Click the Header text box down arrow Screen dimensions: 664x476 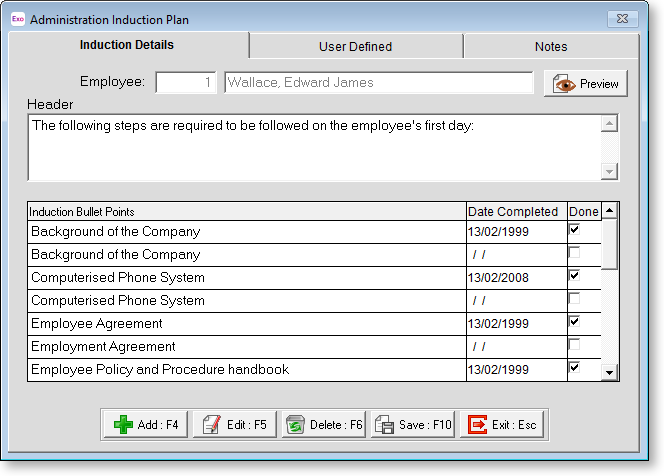click(x=609, y=172)
